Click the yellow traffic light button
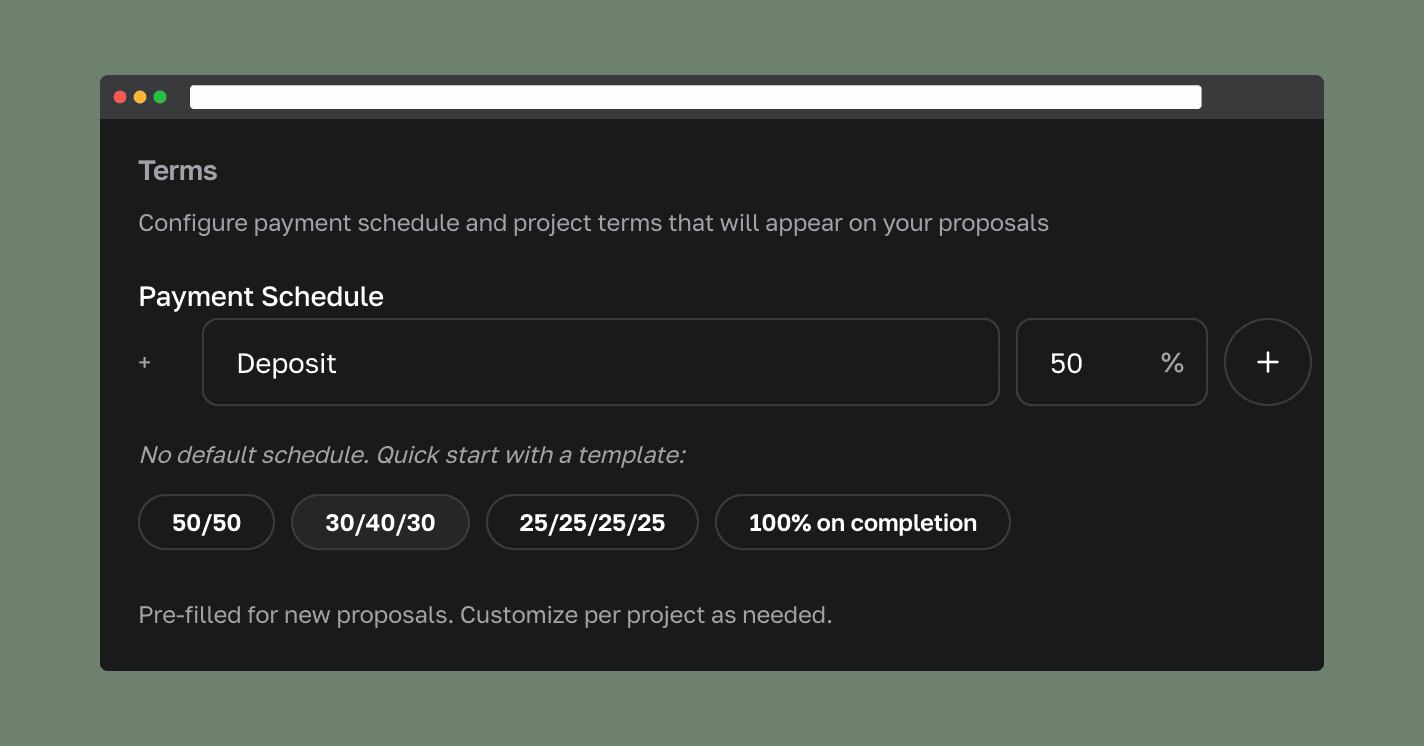This screenshot has height=746, width=1424. tap(139, 97)
